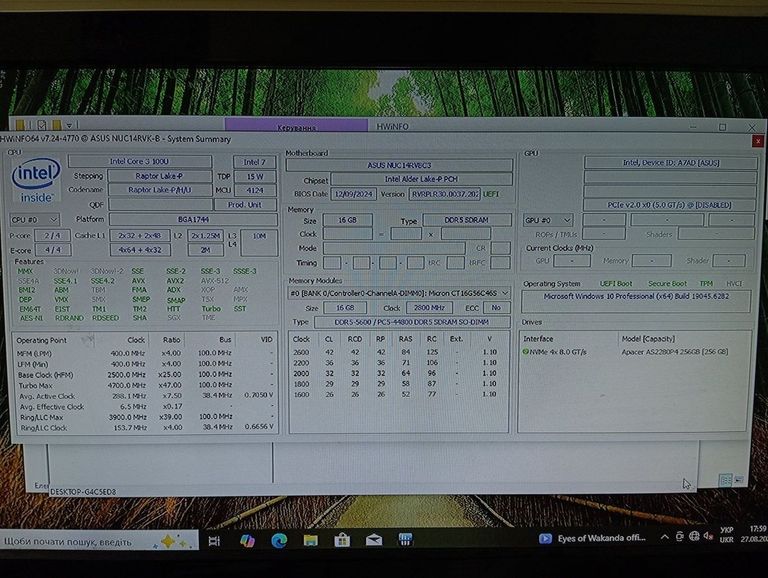Click the TPM indicator label
The width and height of the screenshot is (768, 578).
click(706, 284)
